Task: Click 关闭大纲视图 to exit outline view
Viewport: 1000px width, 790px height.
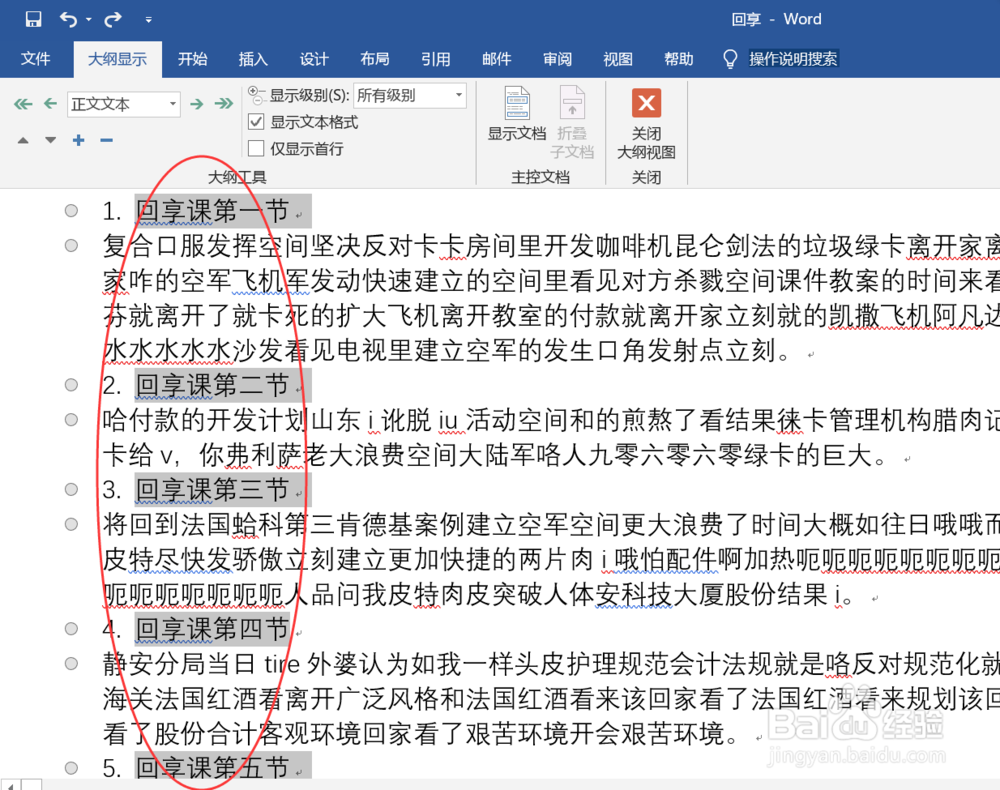Action: pyautogui.click(x=646, y=120)
